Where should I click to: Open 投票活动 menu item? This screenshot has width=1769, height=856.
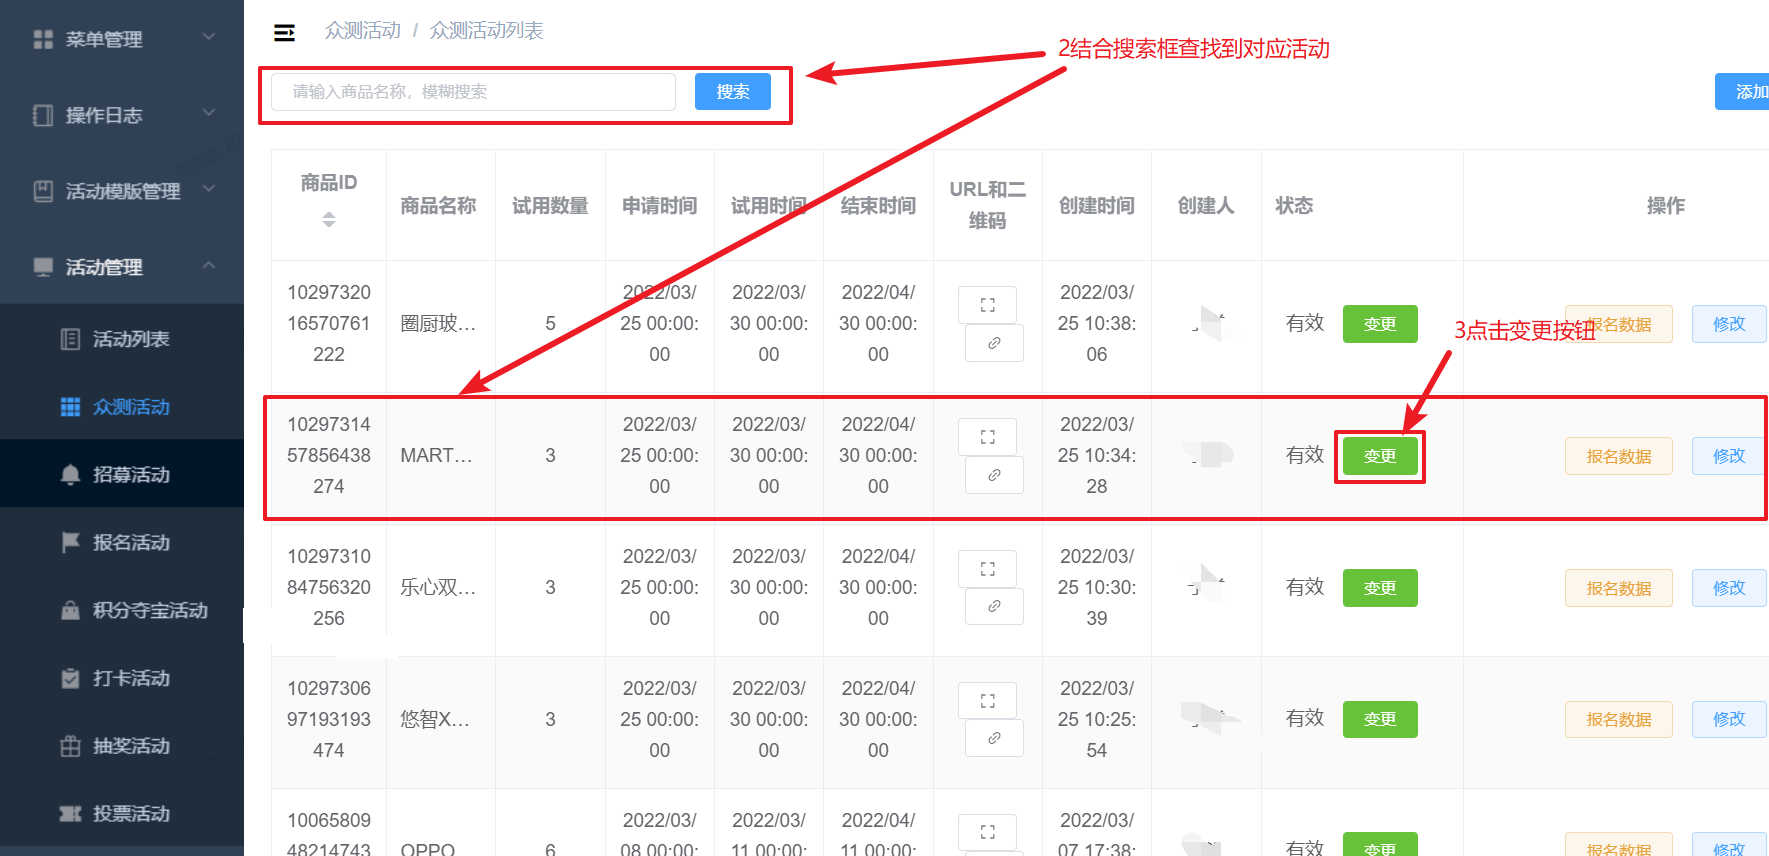coord(122,814)
